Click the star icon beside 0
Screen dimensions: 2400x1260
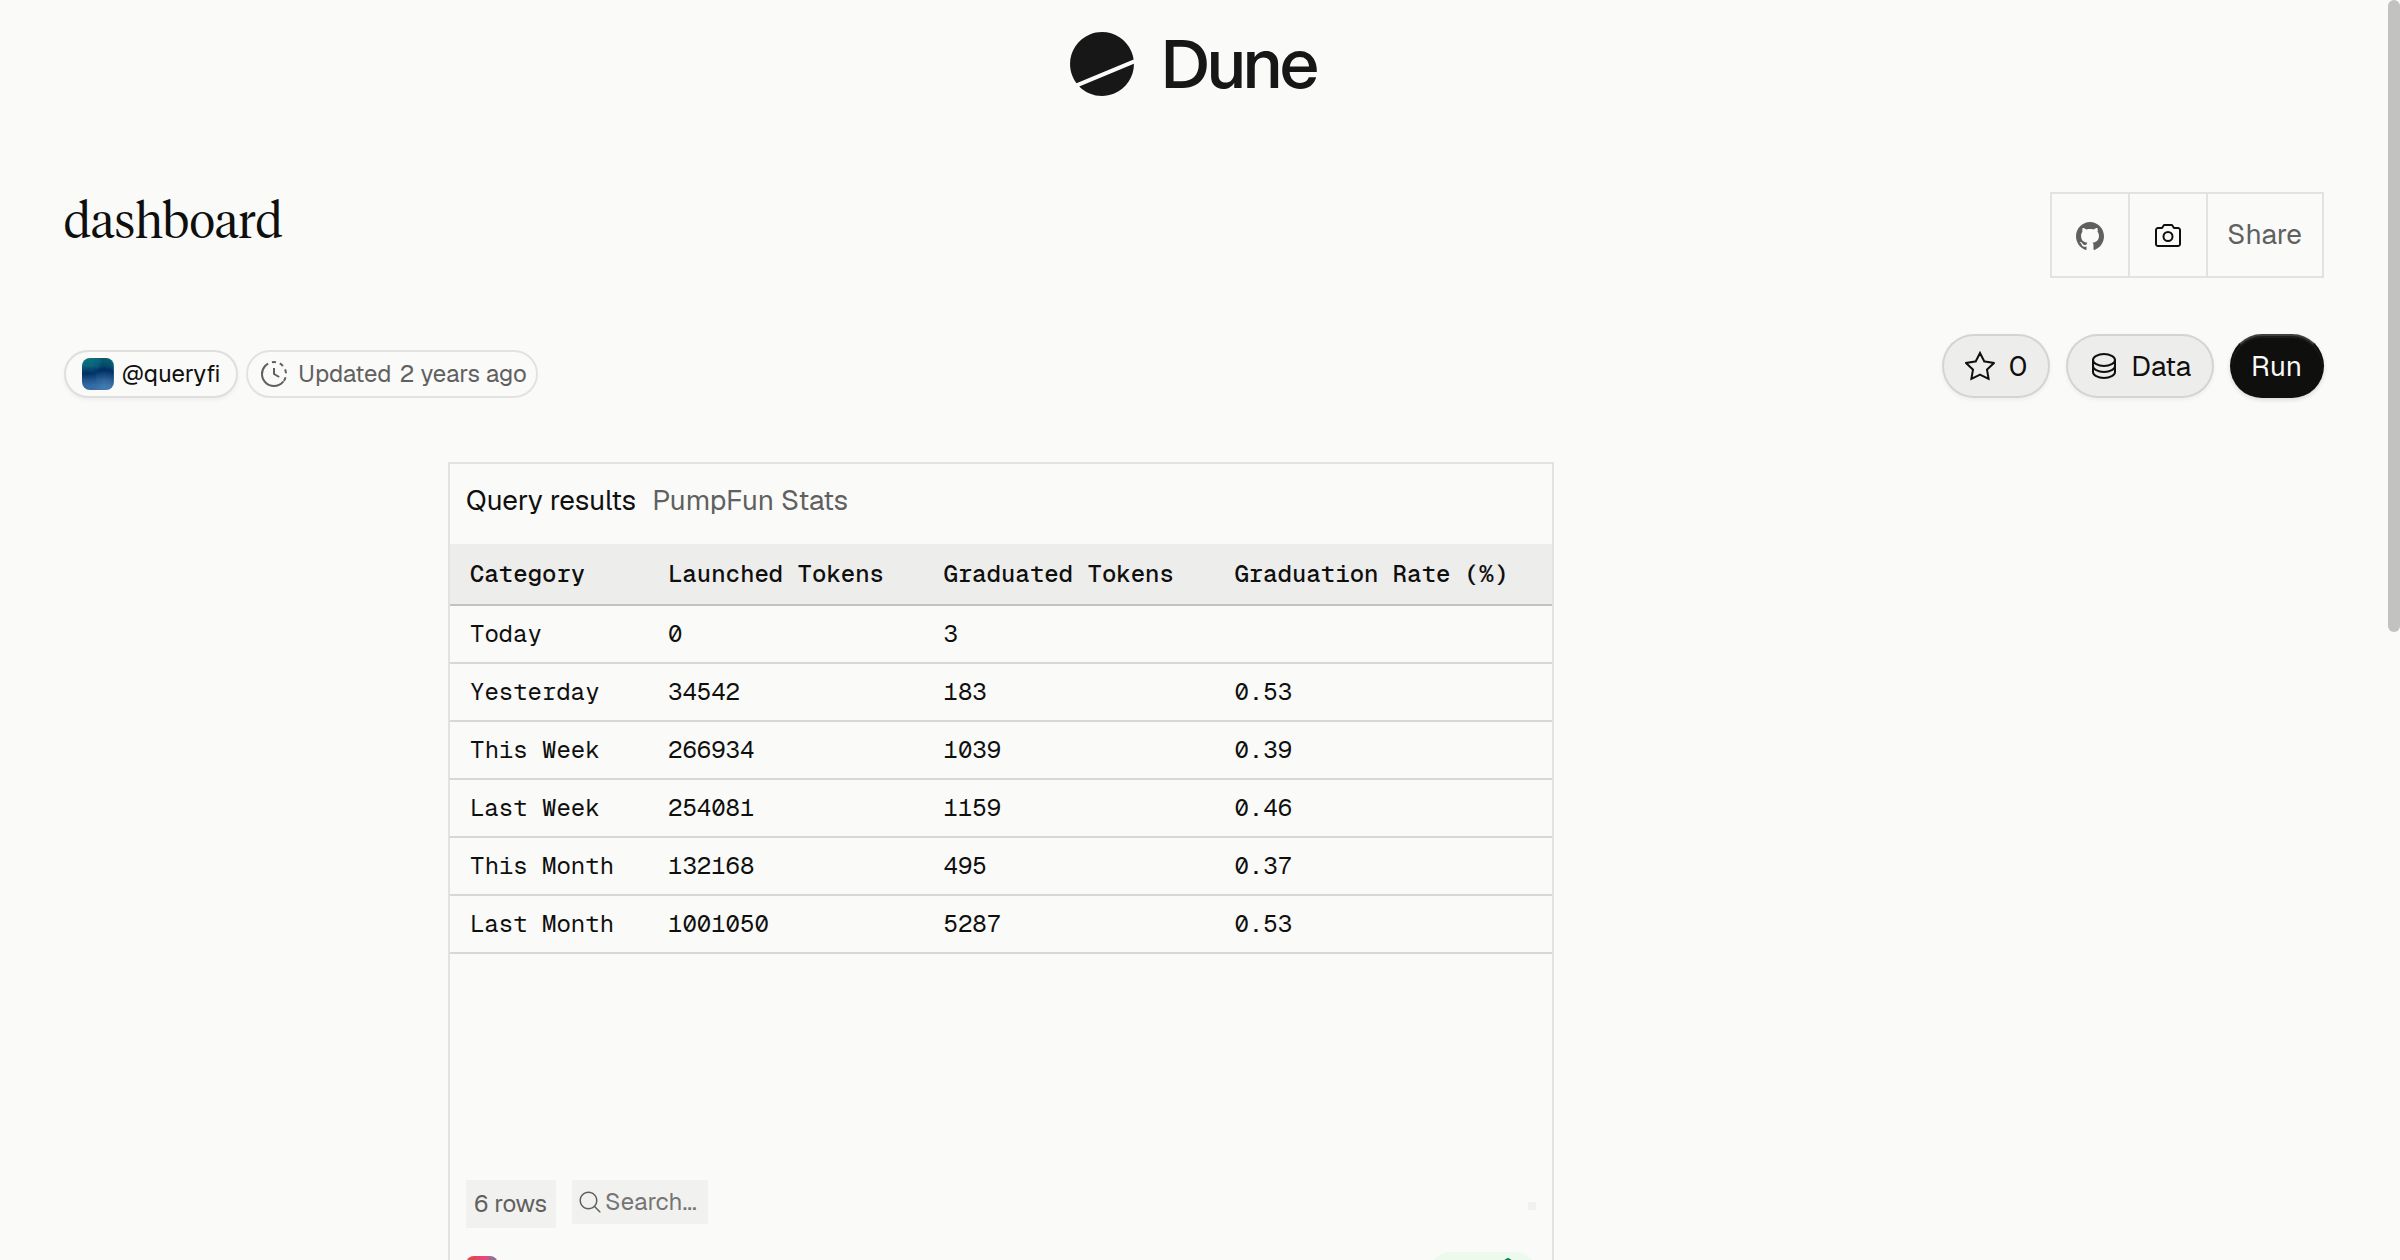point(1980,366)
